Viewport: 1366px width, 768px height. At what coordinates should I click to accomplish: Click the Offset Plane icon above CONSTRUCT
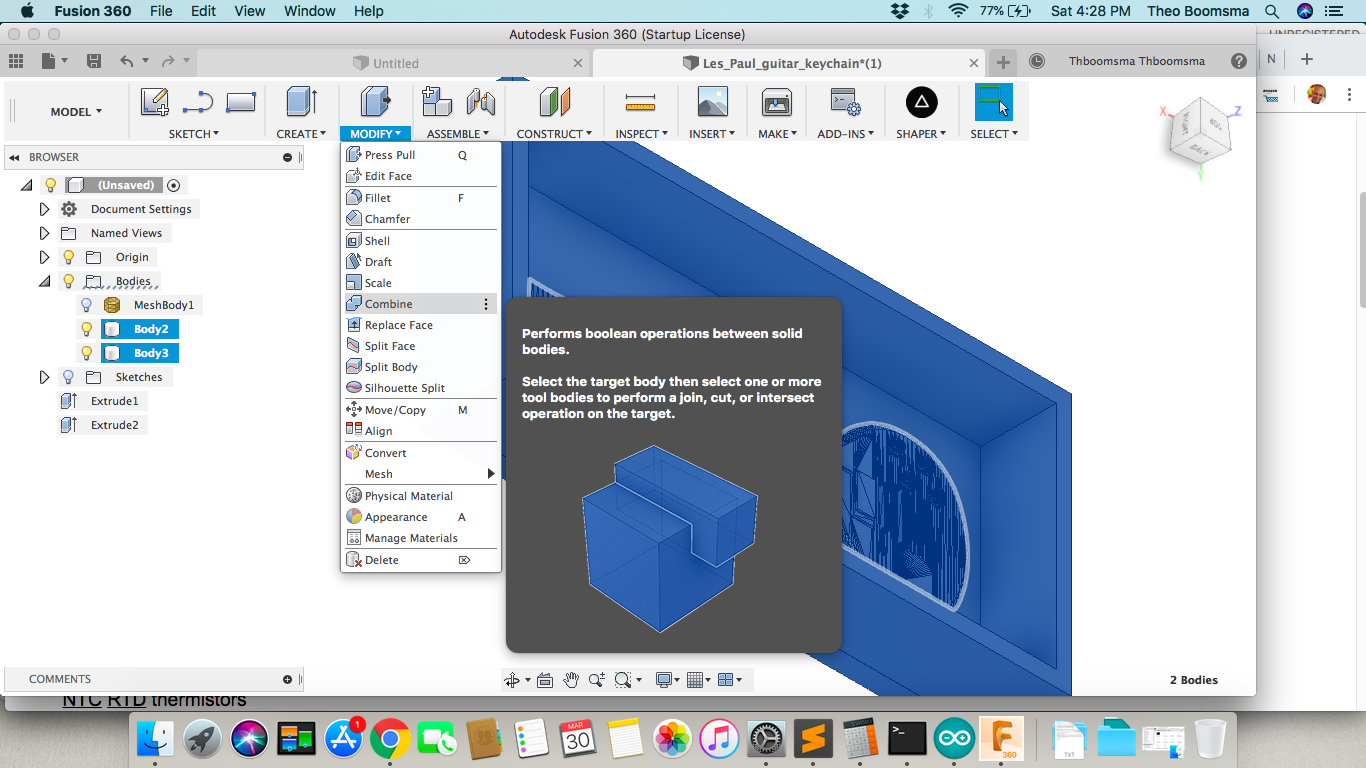click(x=554, y=101)
